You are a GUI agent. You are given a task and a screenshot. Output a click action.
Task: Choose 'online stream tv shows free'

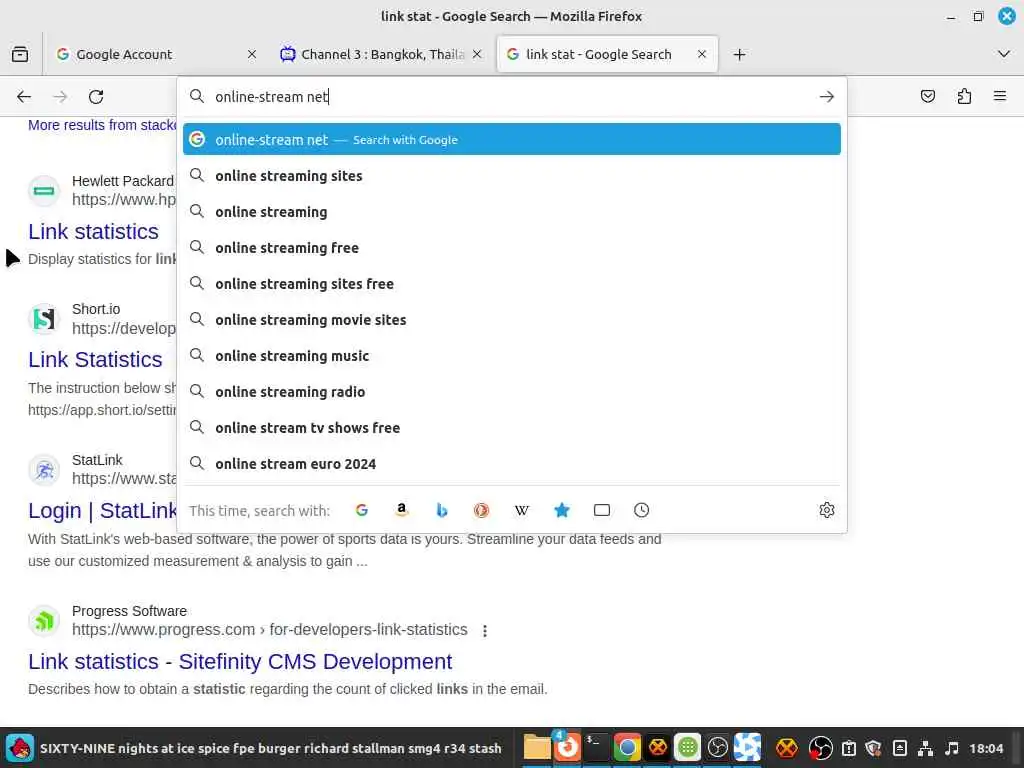[x=512, y=427]
